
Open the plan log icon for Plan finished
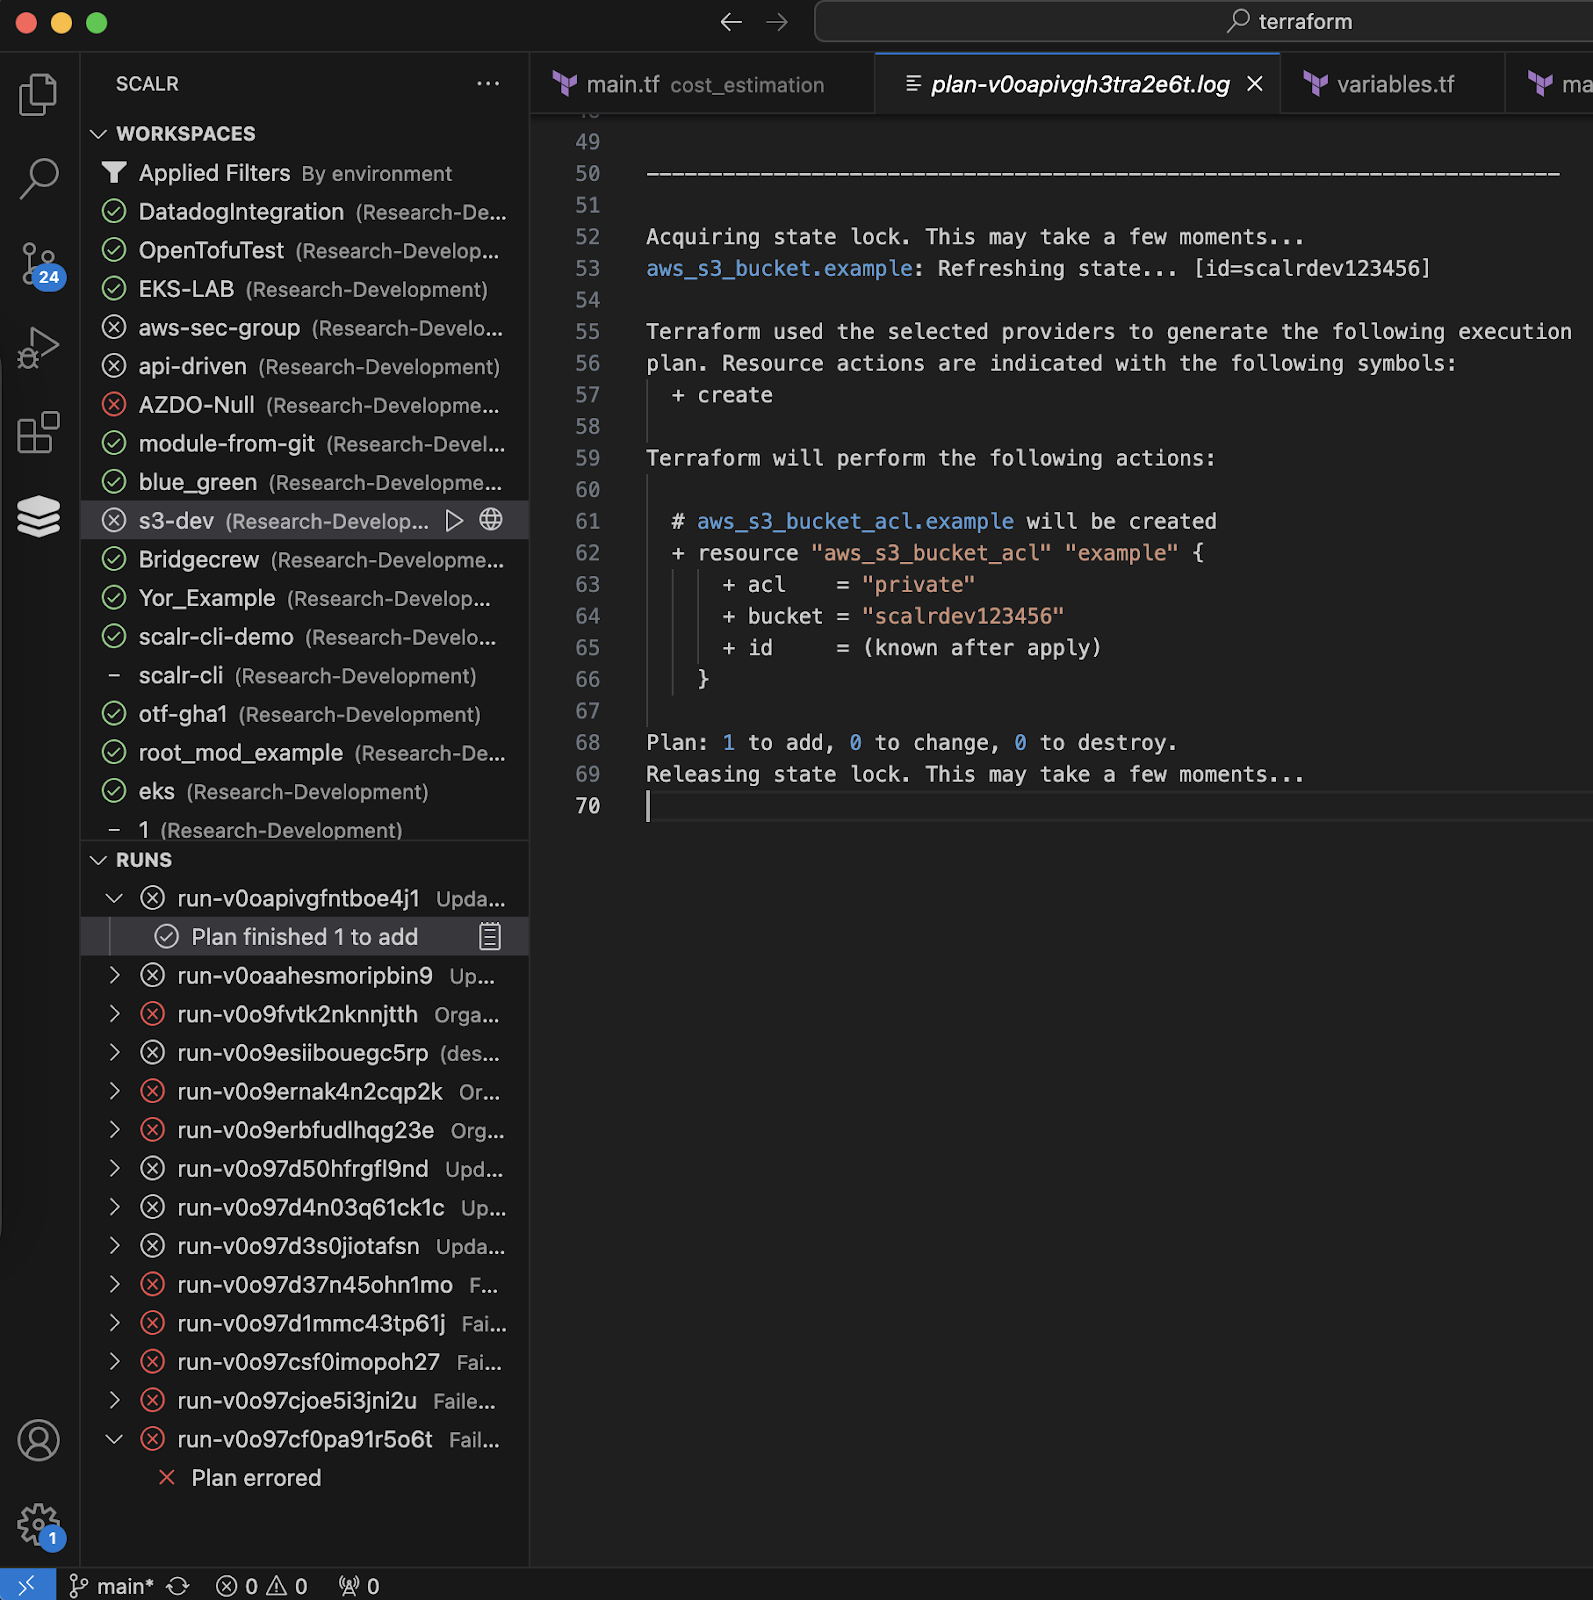point(490,937)
